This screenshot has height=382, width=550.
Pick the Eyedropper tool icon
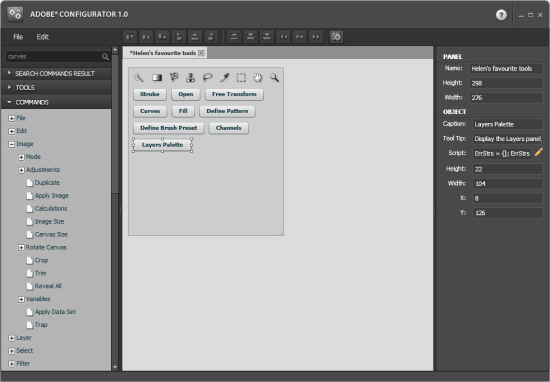224,78
